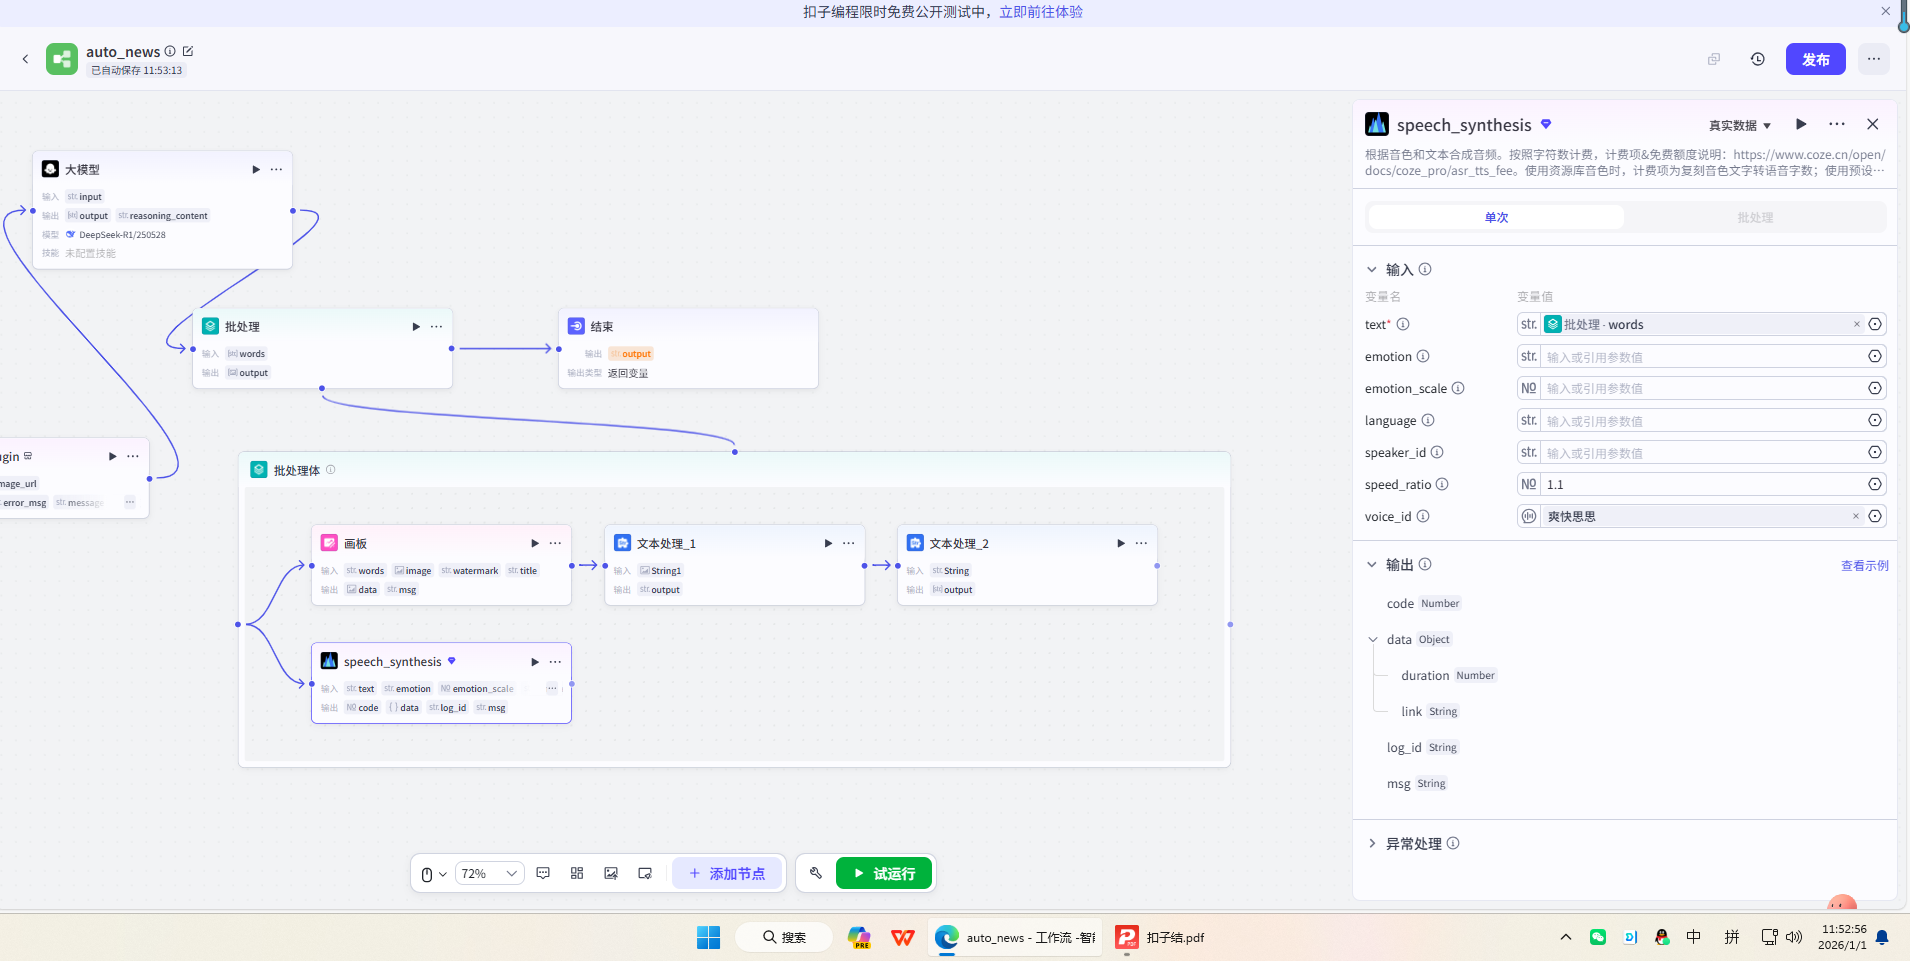Open the 真实数据 dropdown
1910x961 pixels.
pyautogui.click(x=1740, y=125)
